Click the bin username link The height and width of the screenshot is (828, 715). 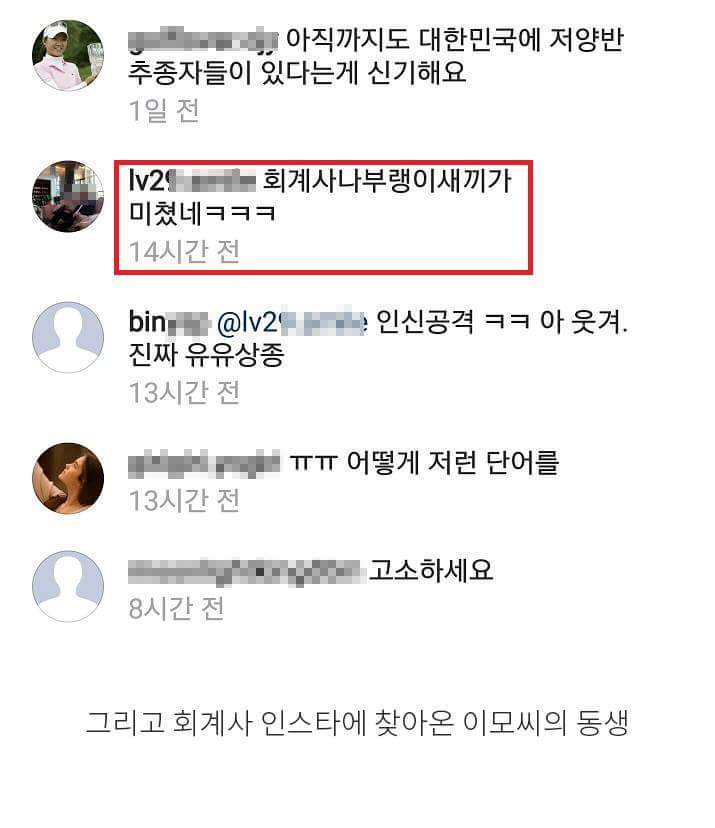click(x=168, y=322)
